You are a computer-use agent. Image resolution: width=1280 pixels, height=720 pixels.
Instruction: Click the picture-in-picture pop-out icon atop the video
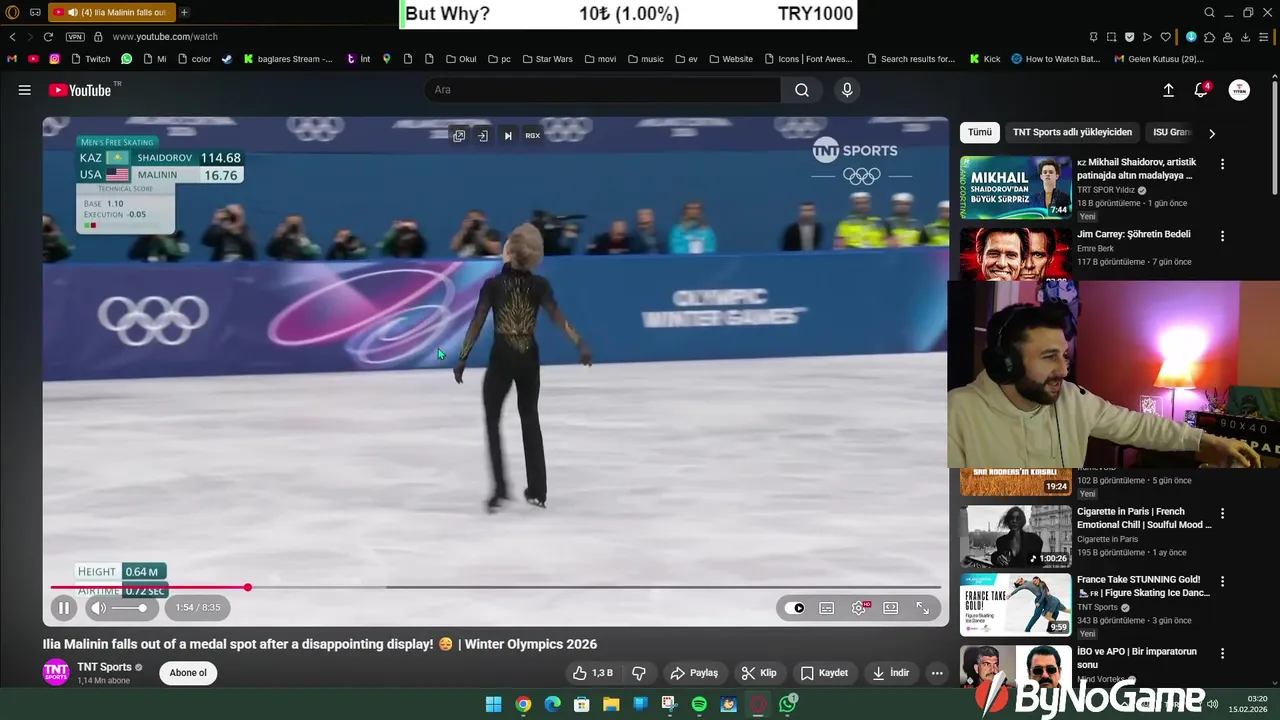pos(459,136)
